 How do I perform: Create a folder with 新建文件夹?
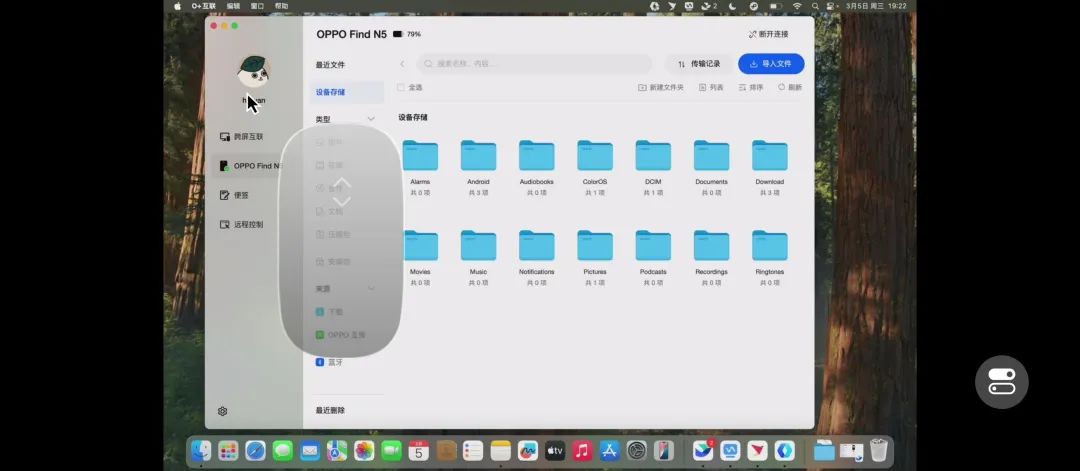661,87
